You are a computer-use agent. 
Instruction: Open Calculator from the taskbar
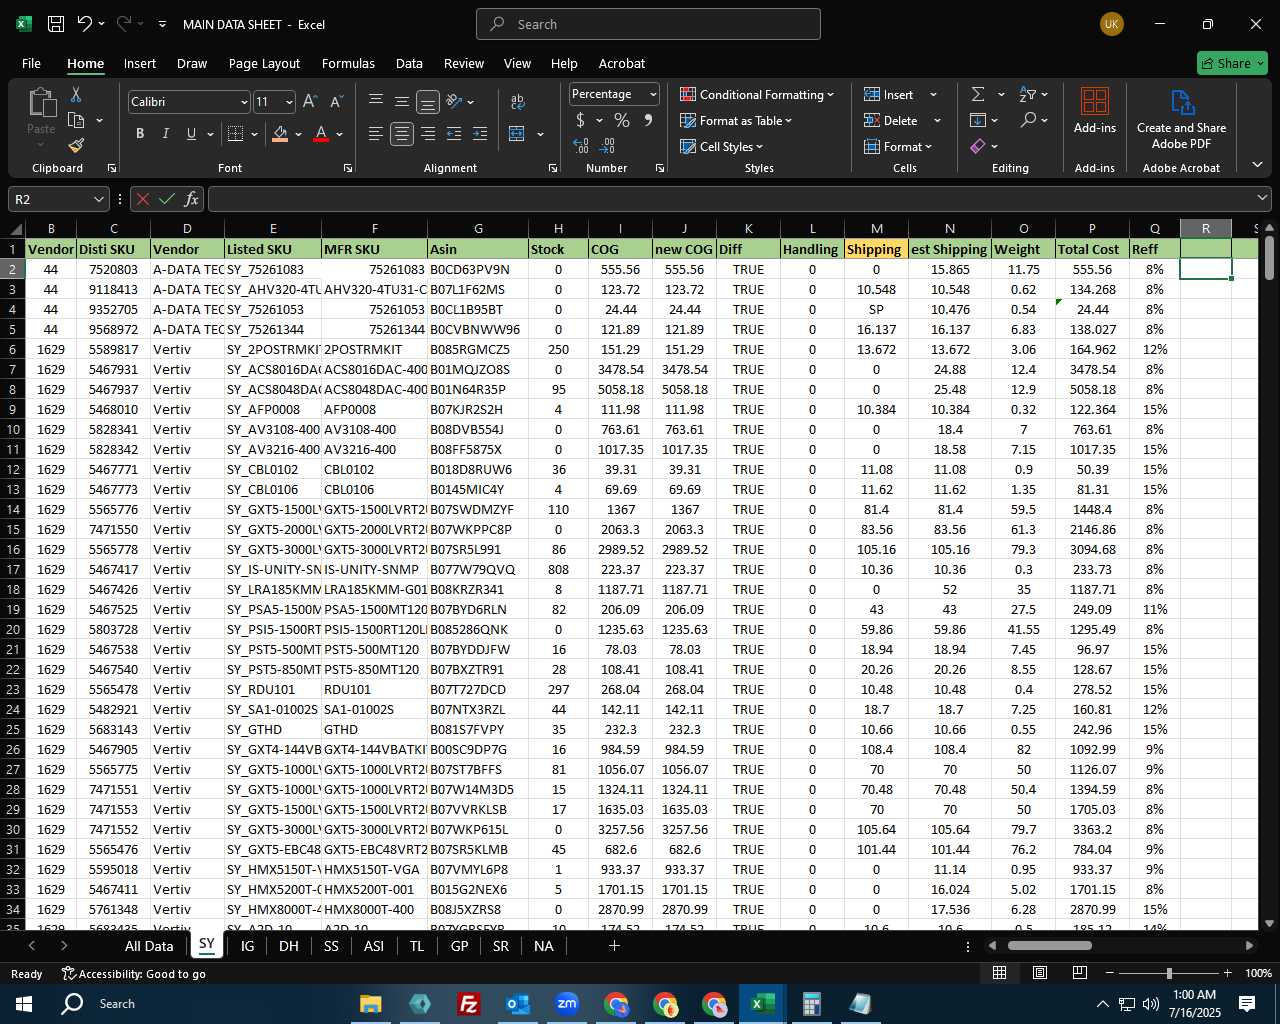pos(812,1004)
